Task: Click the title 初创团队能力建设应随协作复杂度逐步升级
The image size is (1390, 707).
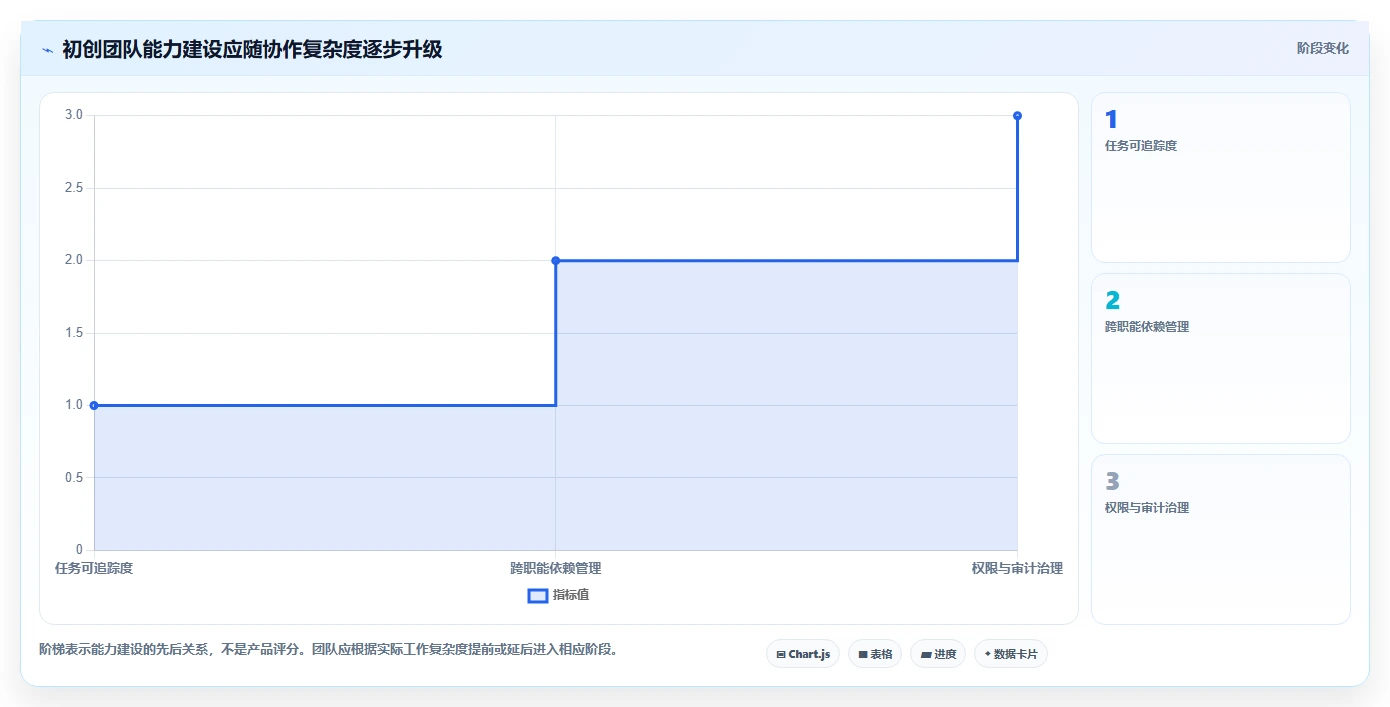Action: (x=252, y=49)
